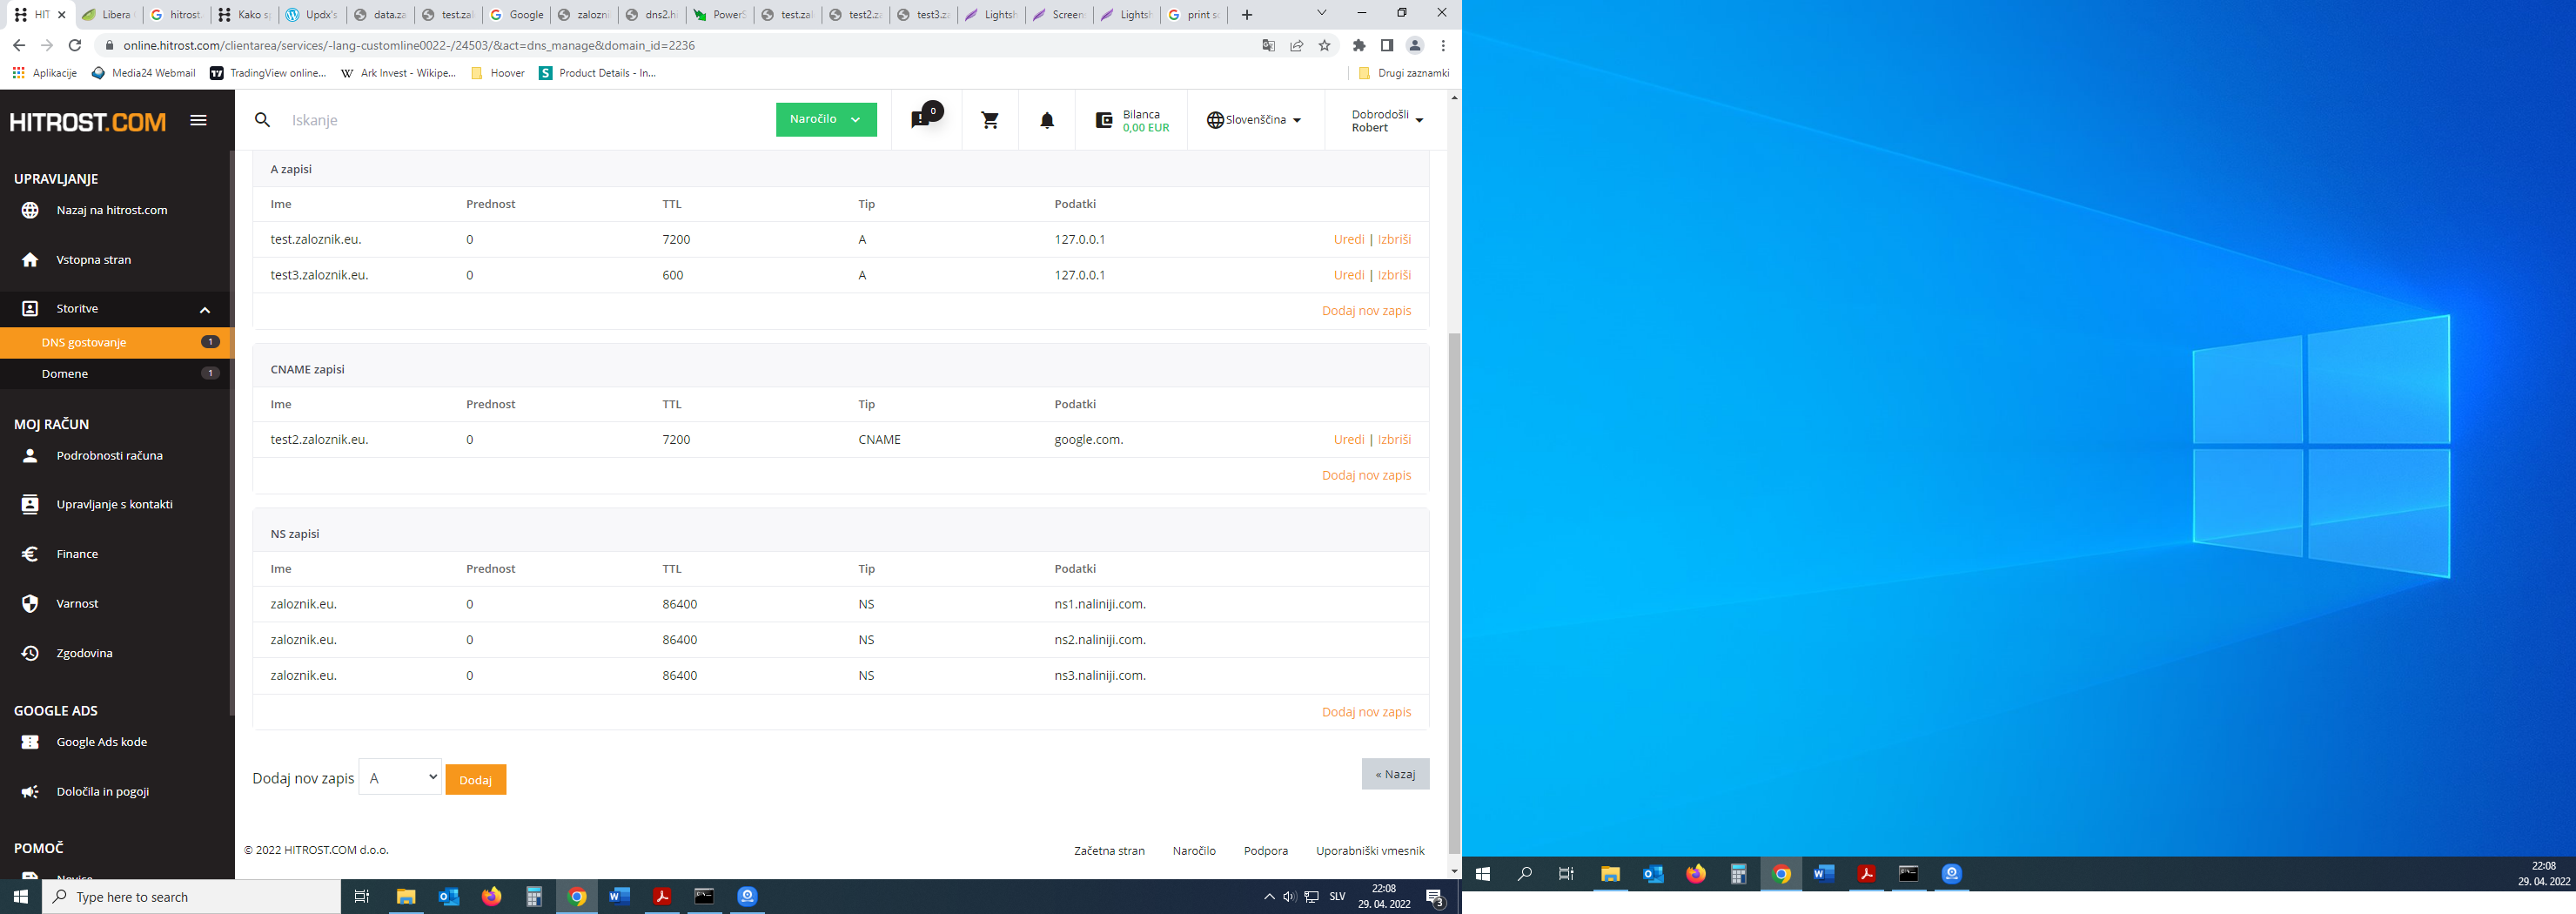Open the shopping cart icon
Image resolution: width=2576 pixels, height=914 pixels.
tap(990, 120)
